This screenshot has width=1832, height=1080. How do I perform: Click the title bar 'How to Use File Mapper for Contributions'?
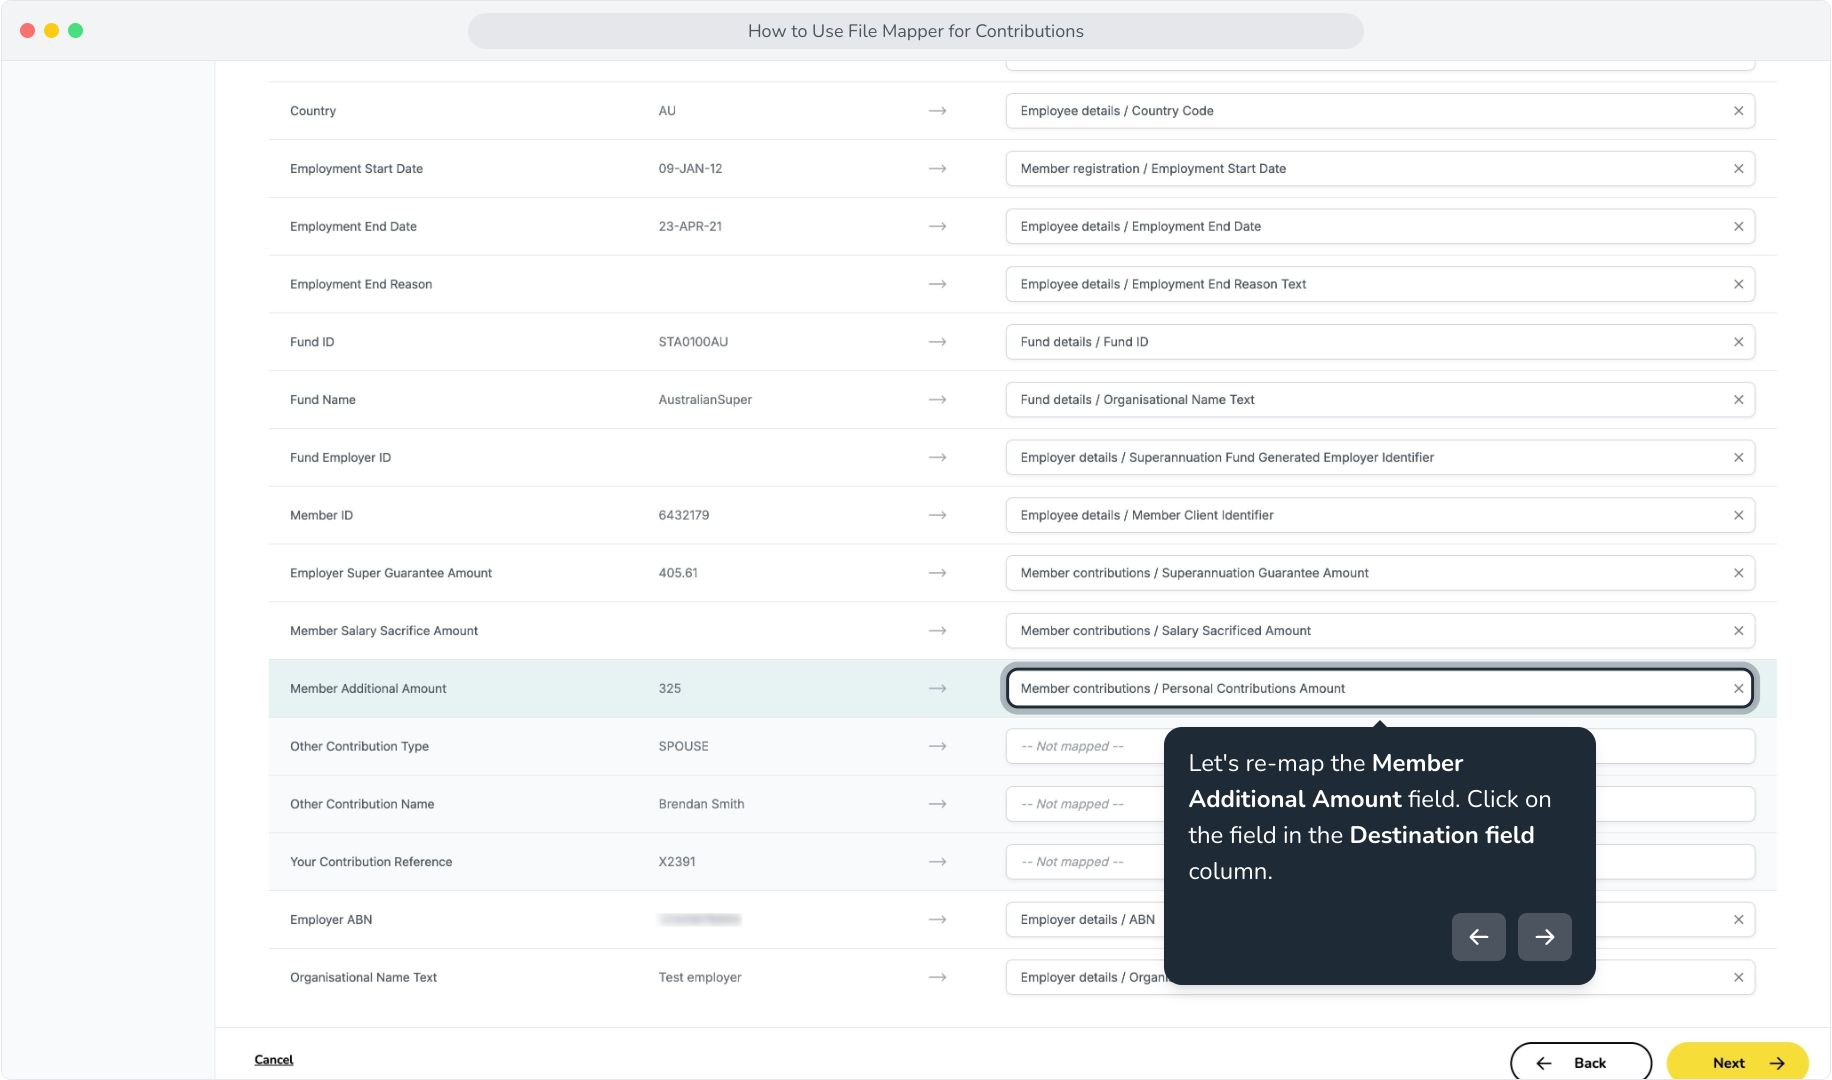pyautogui.click(x=915, y=31)
